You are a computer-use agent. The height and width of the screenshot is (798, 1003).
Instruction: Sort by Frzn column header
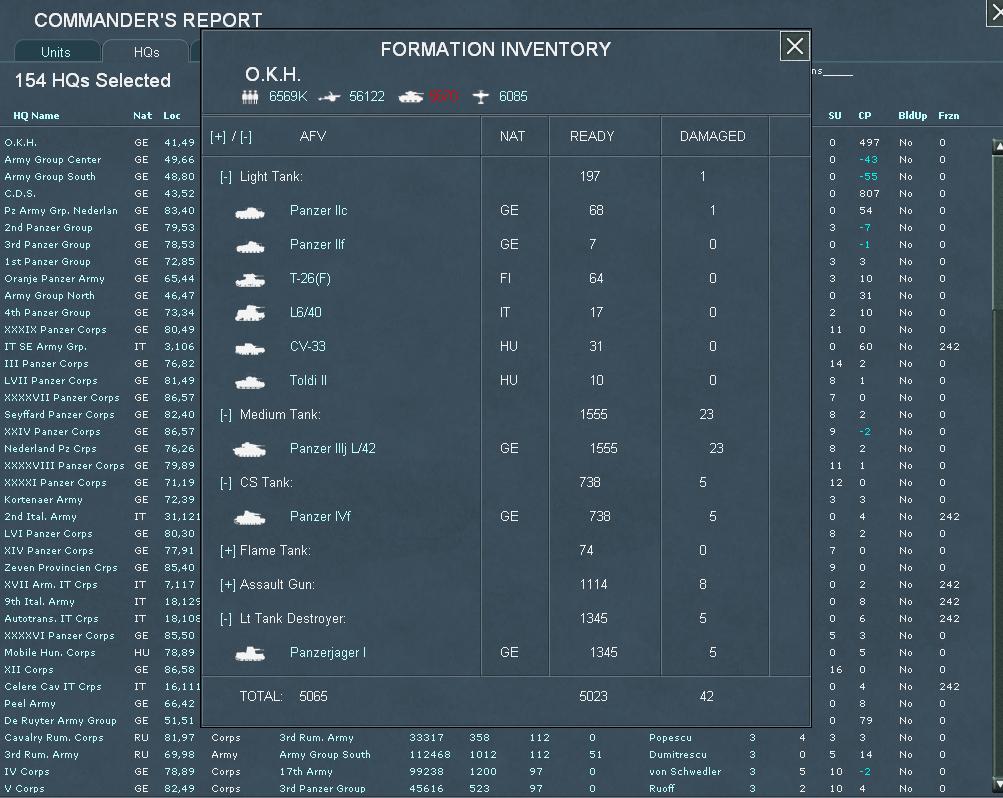[x=949, y=116]
